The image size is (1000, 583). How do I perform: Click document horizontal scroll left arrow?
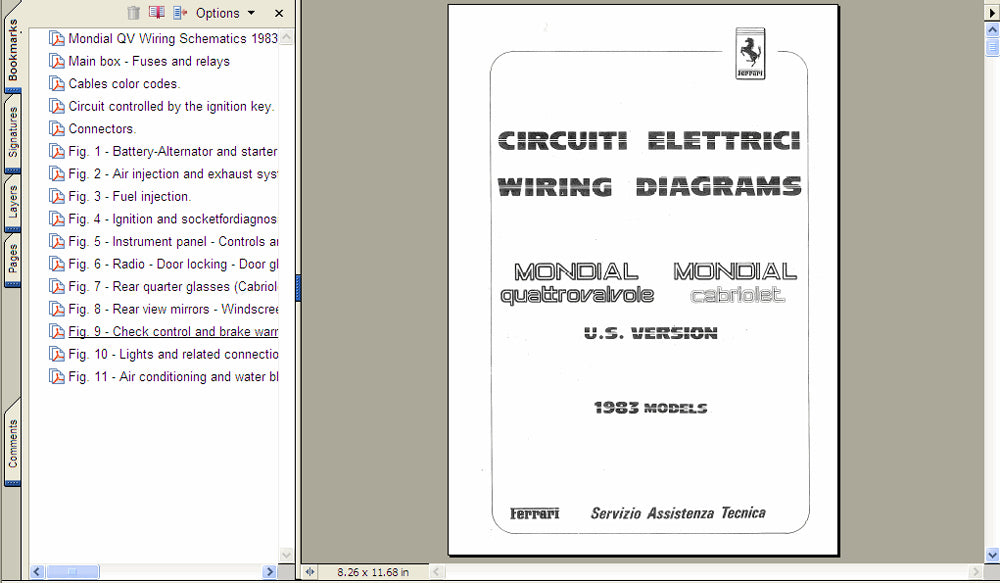[x=437, y=572]
